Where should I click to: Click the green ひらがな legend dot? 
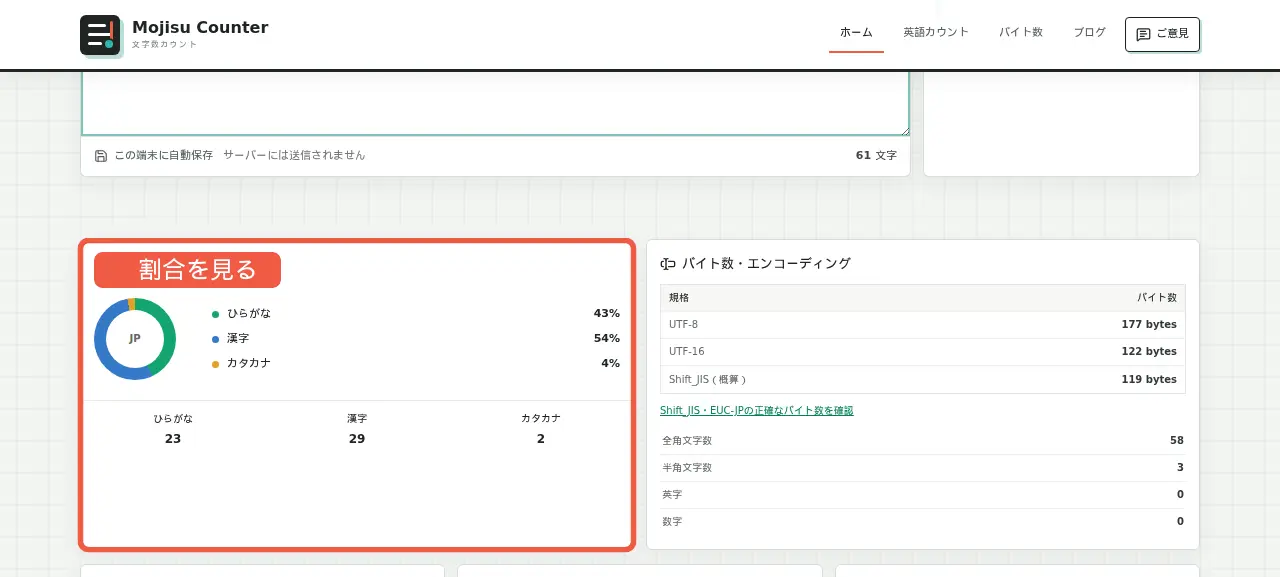point(215,314)
